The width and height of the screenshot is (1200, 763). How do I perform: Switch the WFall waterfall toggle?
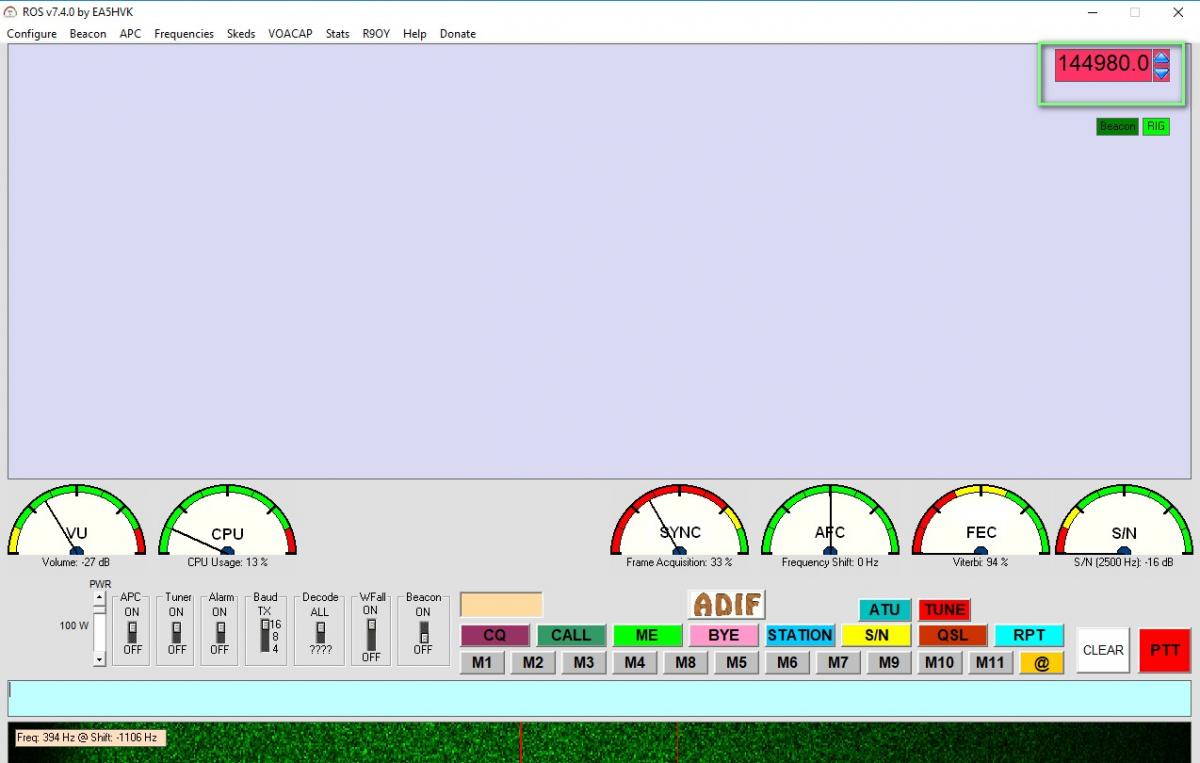(371, 633)
